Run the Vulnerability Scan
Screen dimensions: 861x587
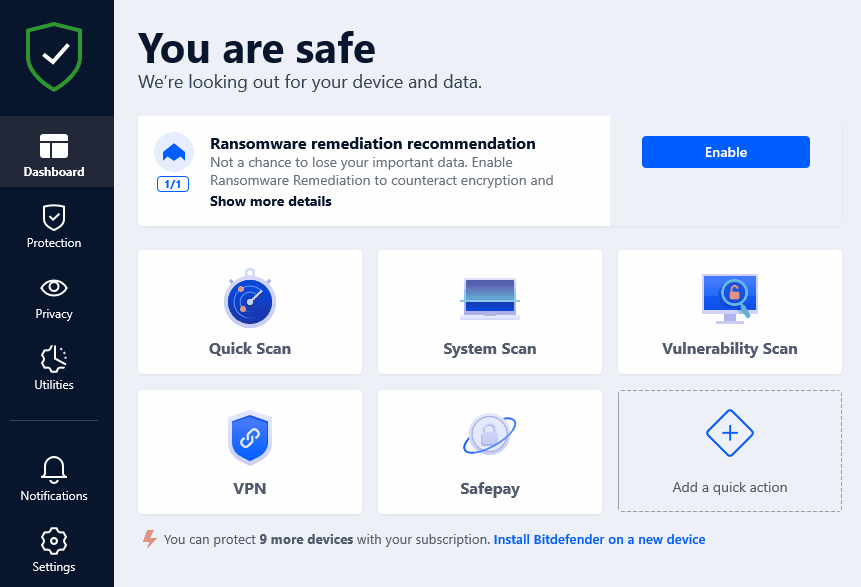tap(729, 311)
